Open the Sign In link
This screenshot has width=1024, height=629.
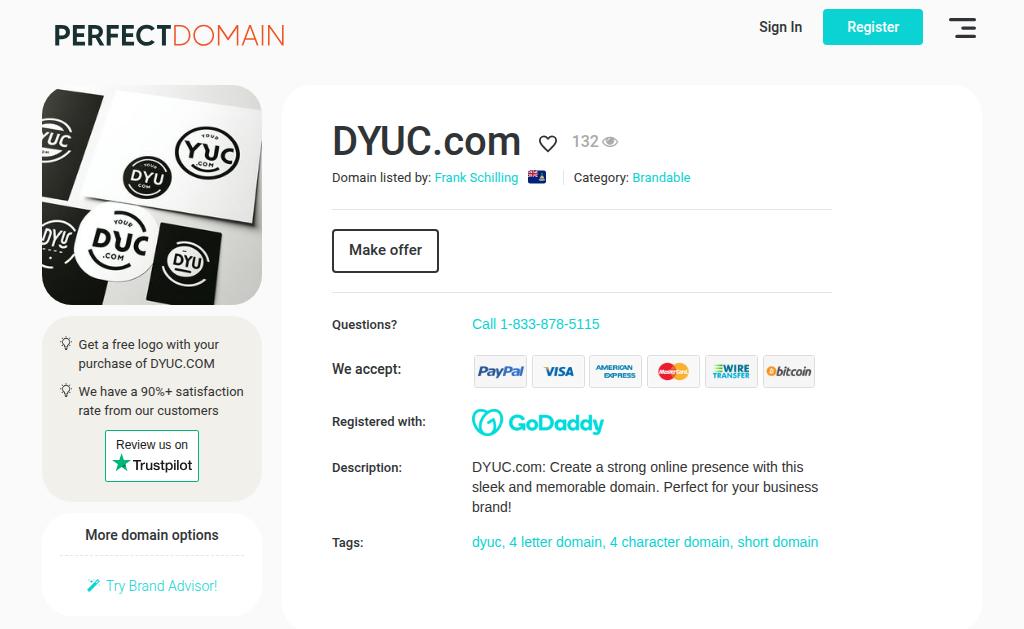[x=780, y=27]
